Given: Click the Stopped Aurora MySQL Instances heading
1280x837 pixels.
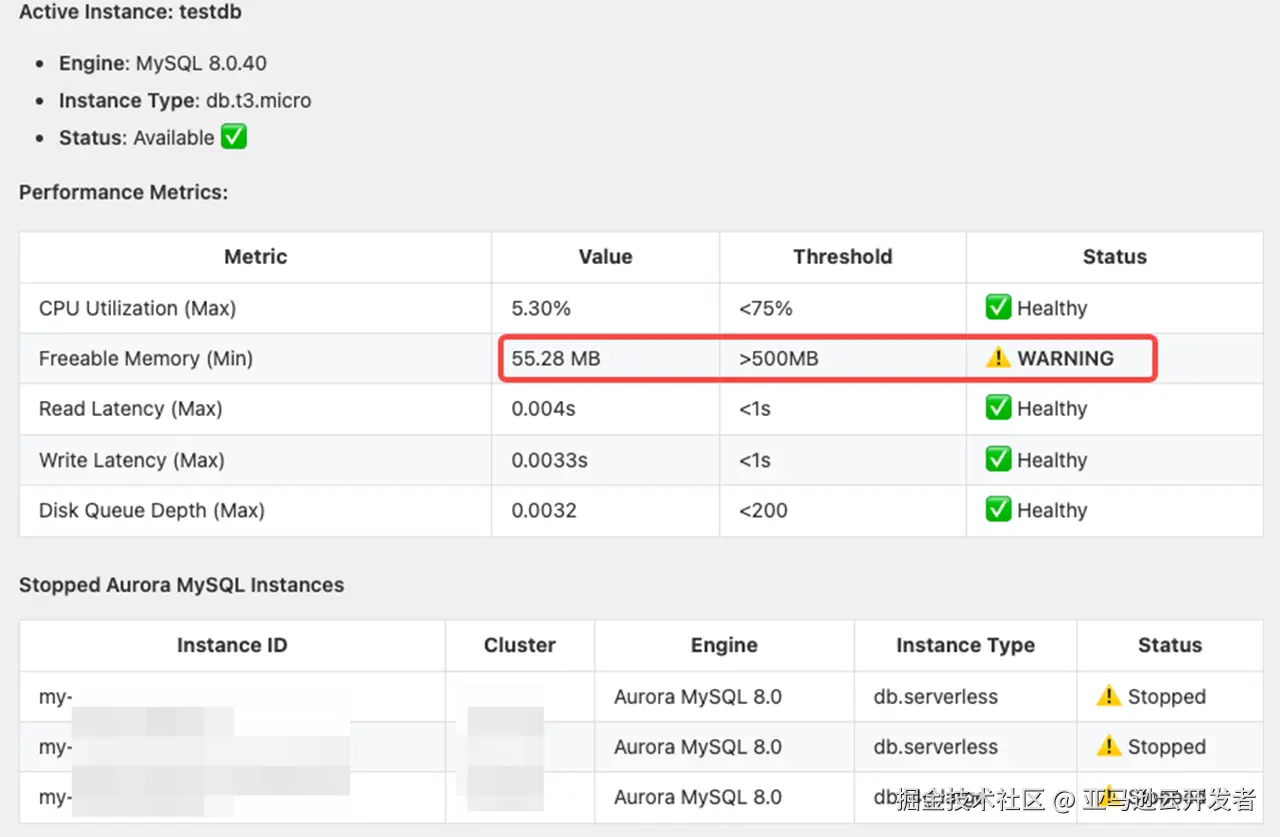Looking at the screenshot, I should pos(181,585).
